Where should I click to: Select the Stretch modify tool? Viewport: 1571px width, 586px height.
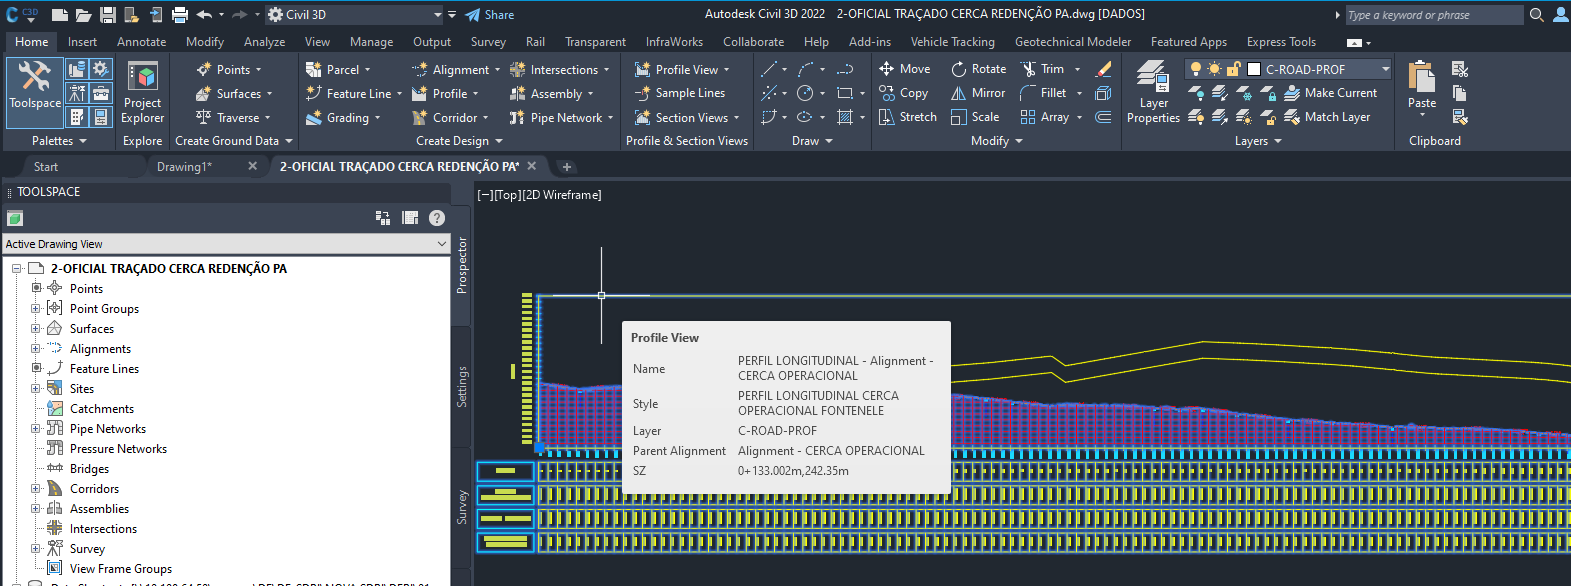[x=907, y=117]
